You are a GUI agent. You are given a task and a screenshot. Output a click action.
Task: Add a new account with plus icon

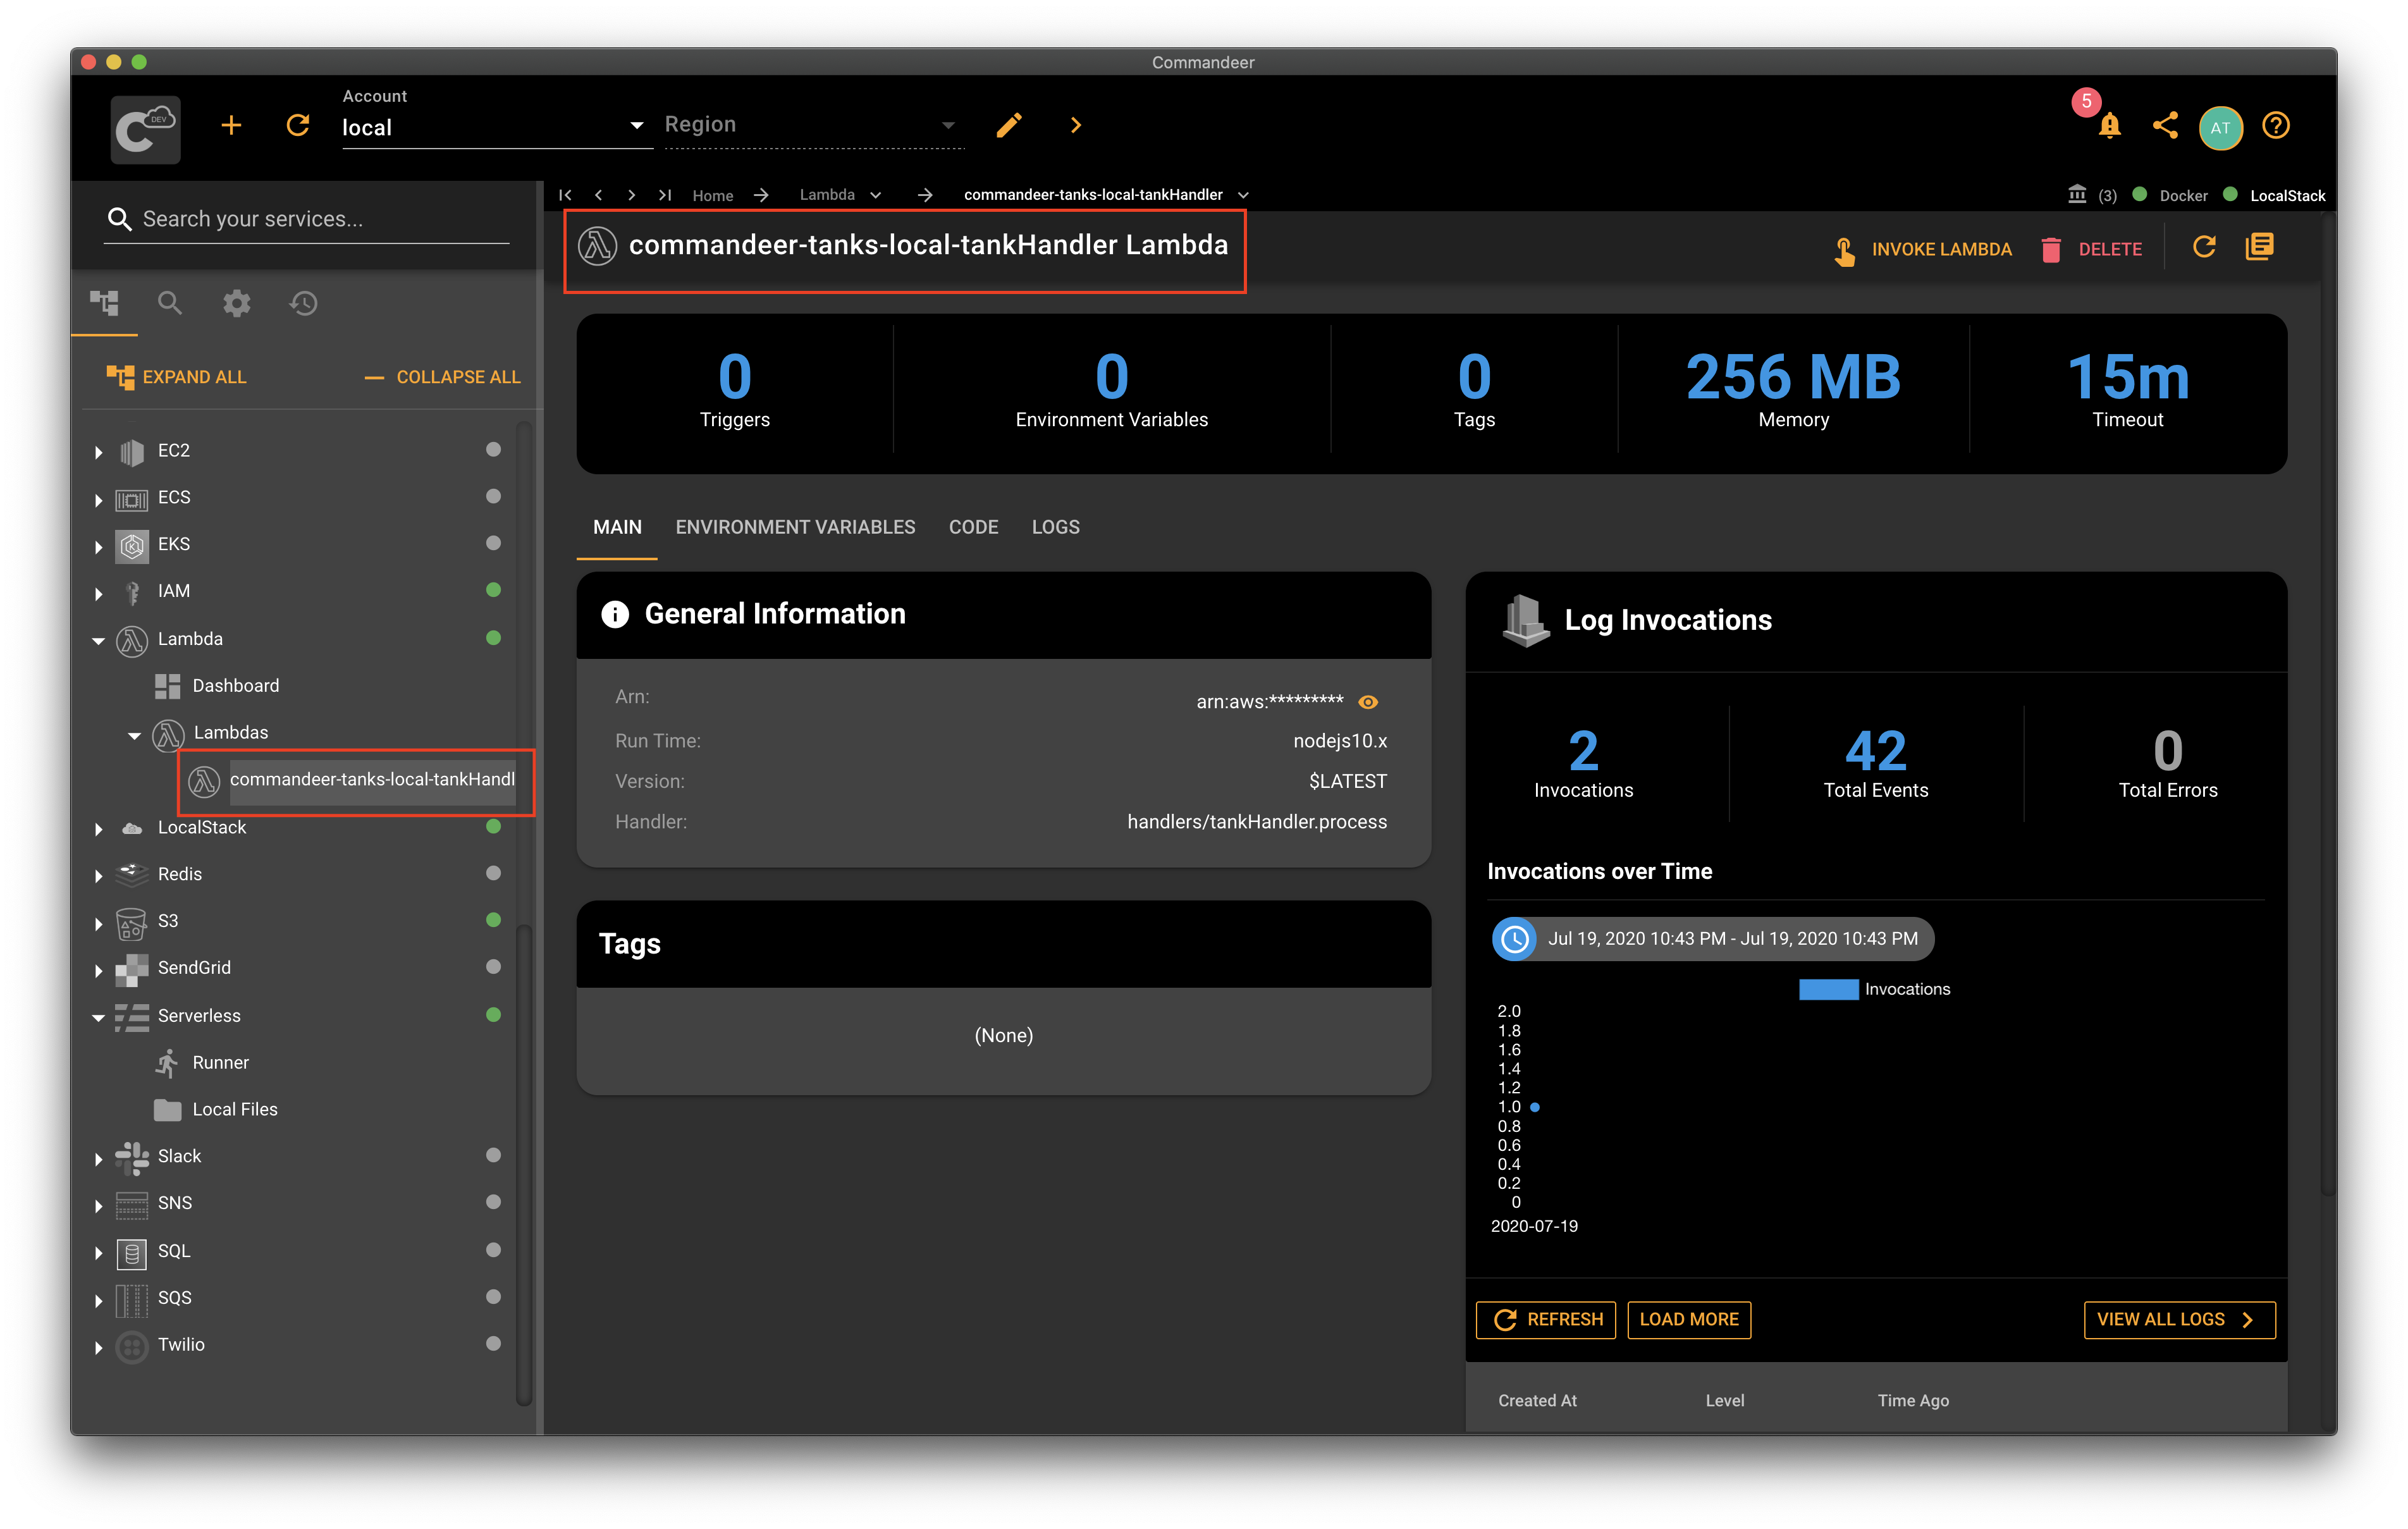pos(231,125)
